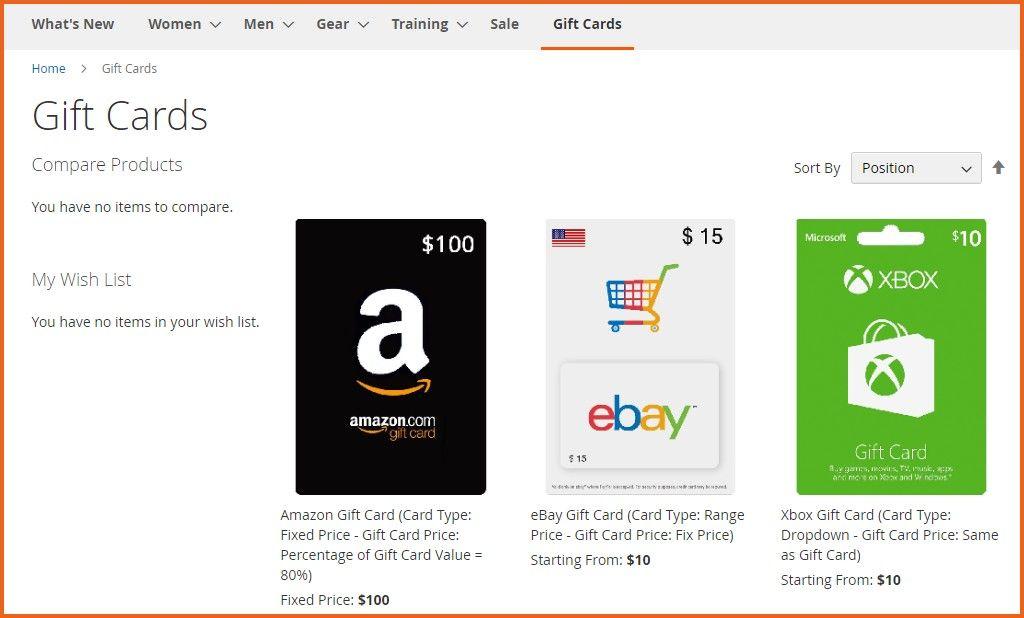Select the Gift Cards tab
The height and width of the screenshot is (618, 1024).
(x=587, y=24)
